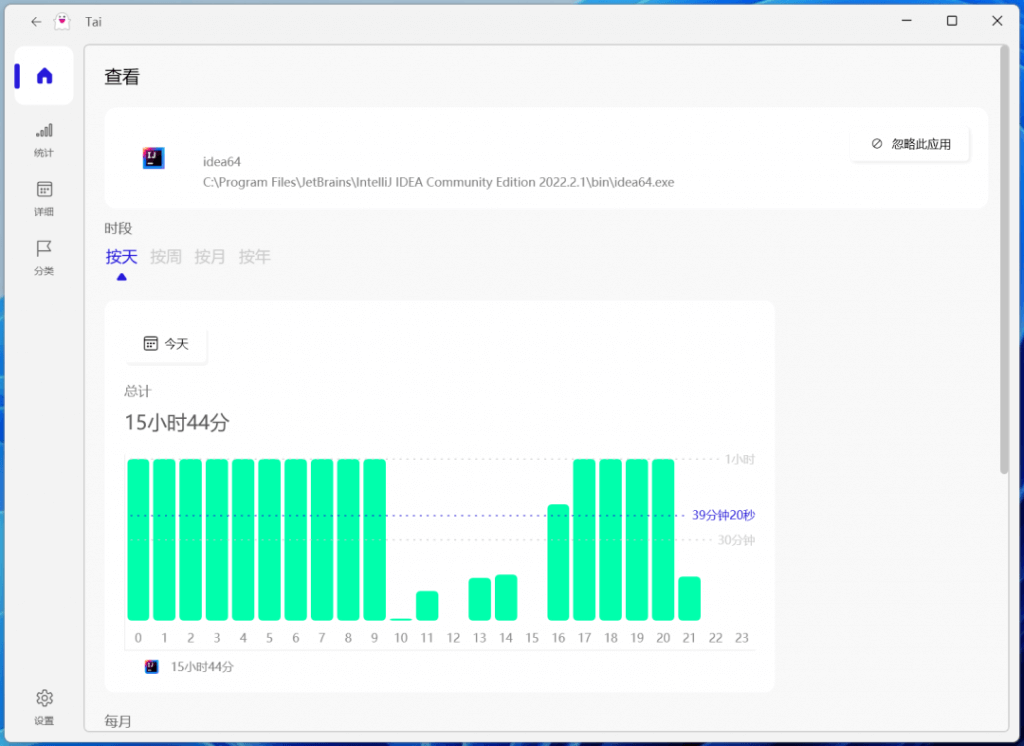Screen dimensions: 1024x746
Task: Switch to the 按月 monthly tab
Action: pos(210,257)
